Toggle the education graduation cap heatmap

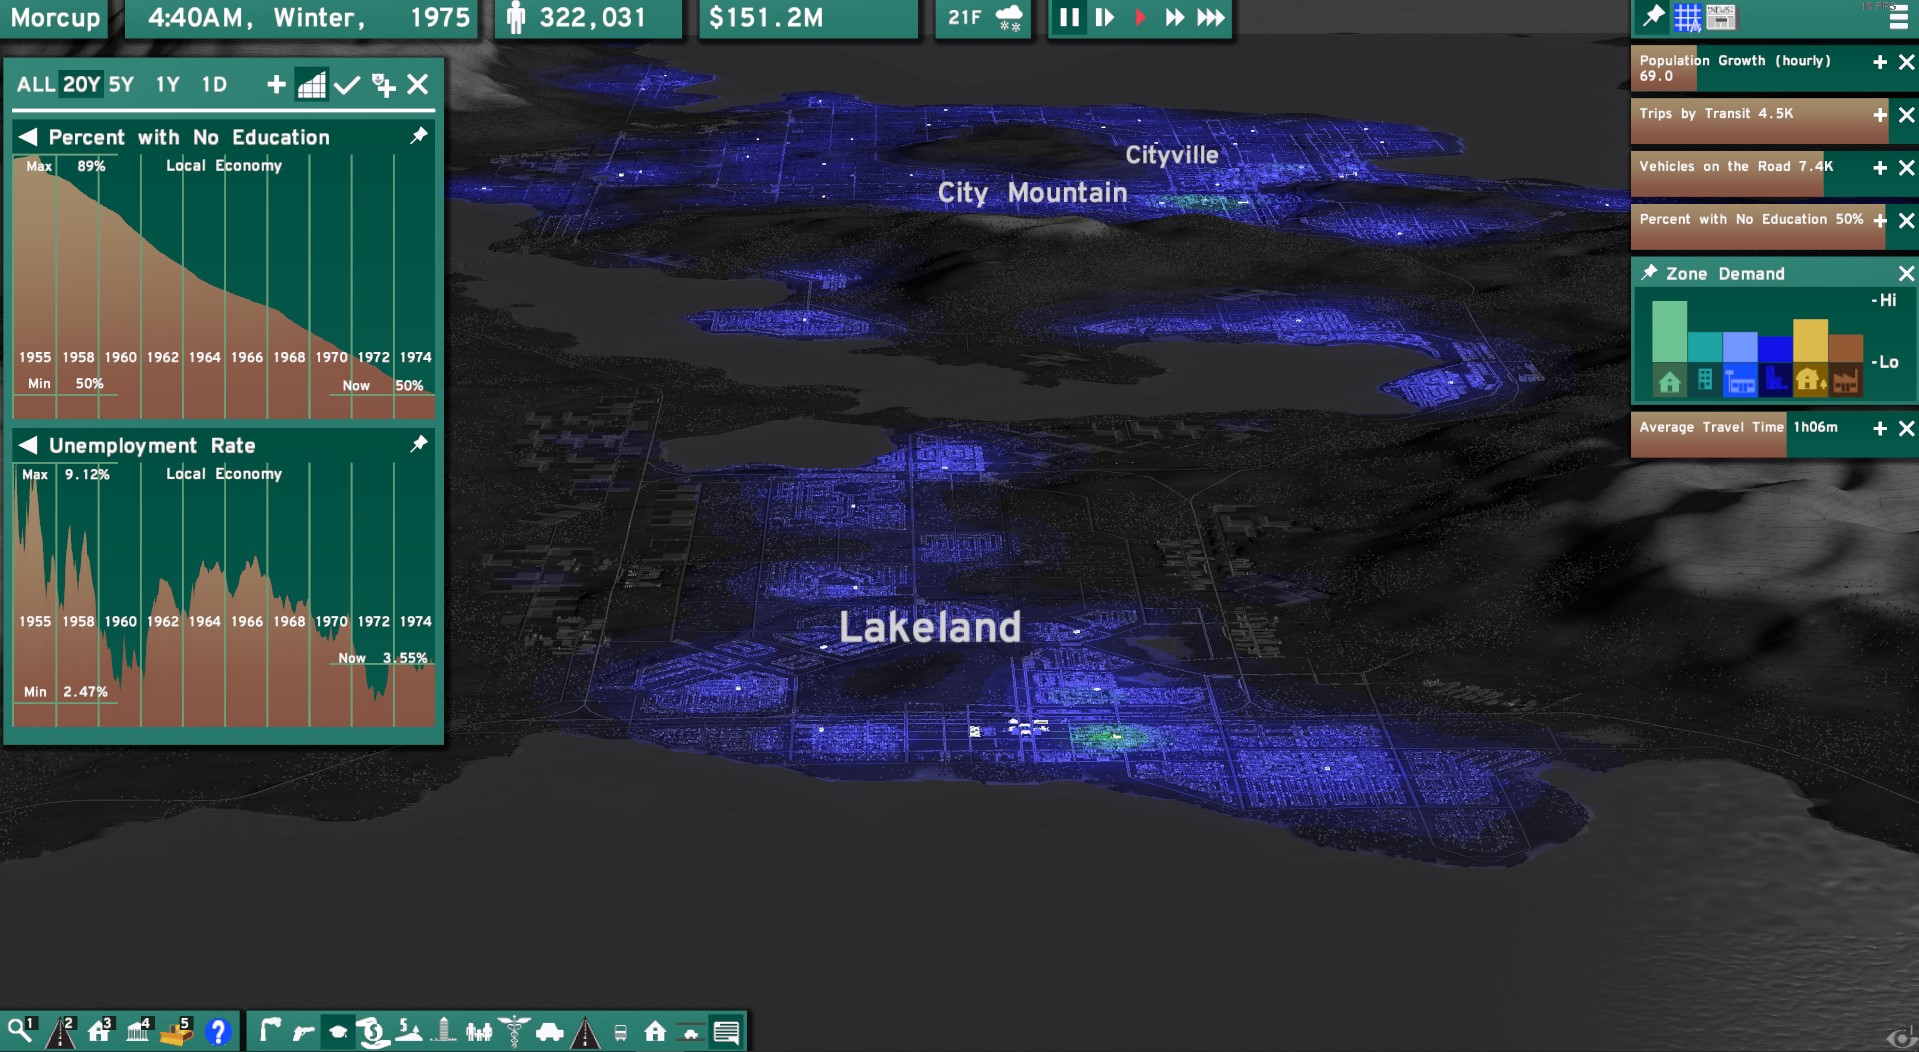338,1031
